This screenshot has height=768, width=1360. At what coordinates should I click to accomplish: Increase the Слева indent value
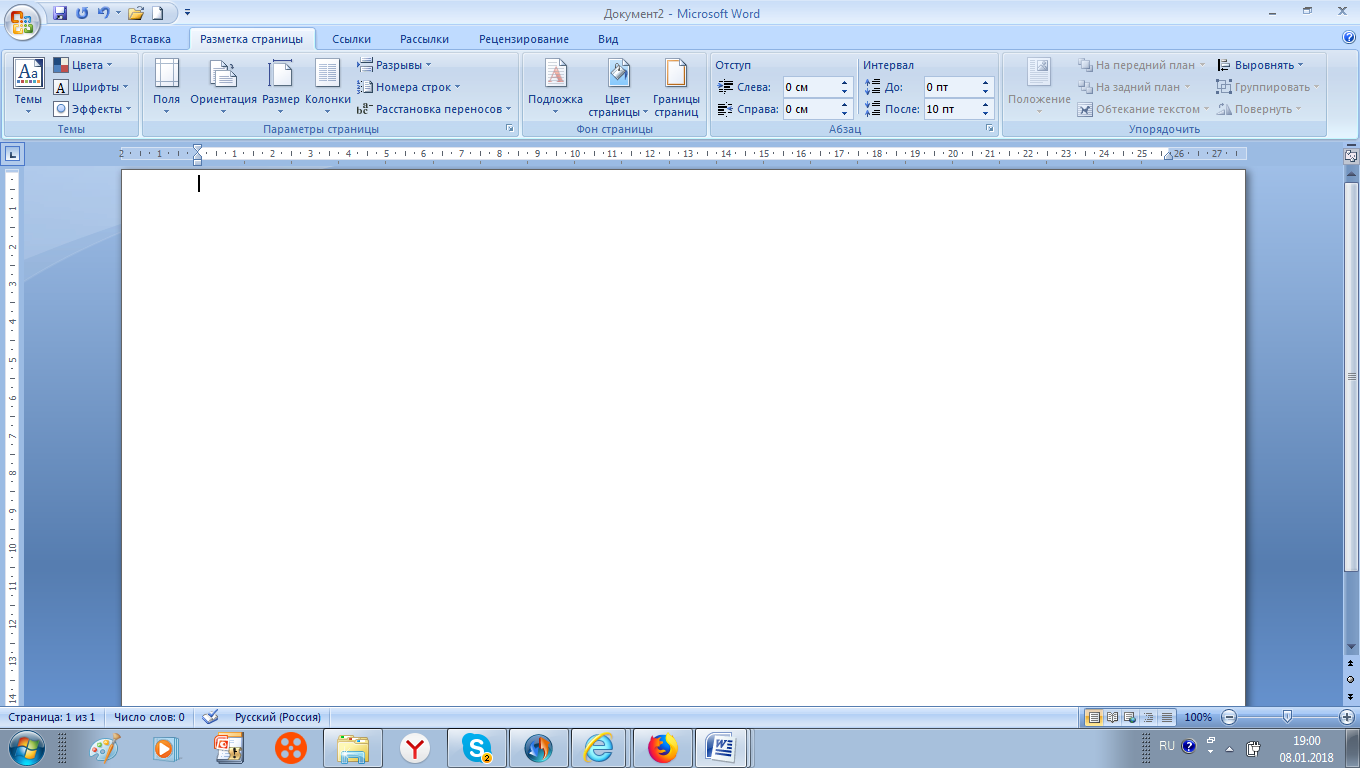[845, 83]
